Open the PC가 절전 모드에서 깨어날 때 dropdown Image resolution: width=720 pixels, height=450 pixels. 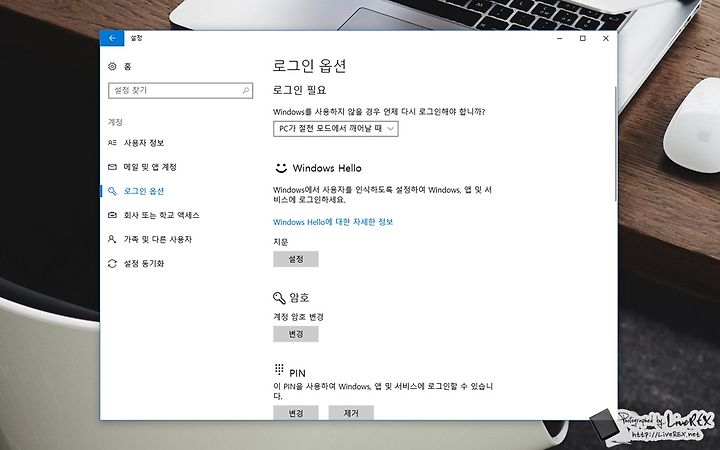(x=336, y=129)
